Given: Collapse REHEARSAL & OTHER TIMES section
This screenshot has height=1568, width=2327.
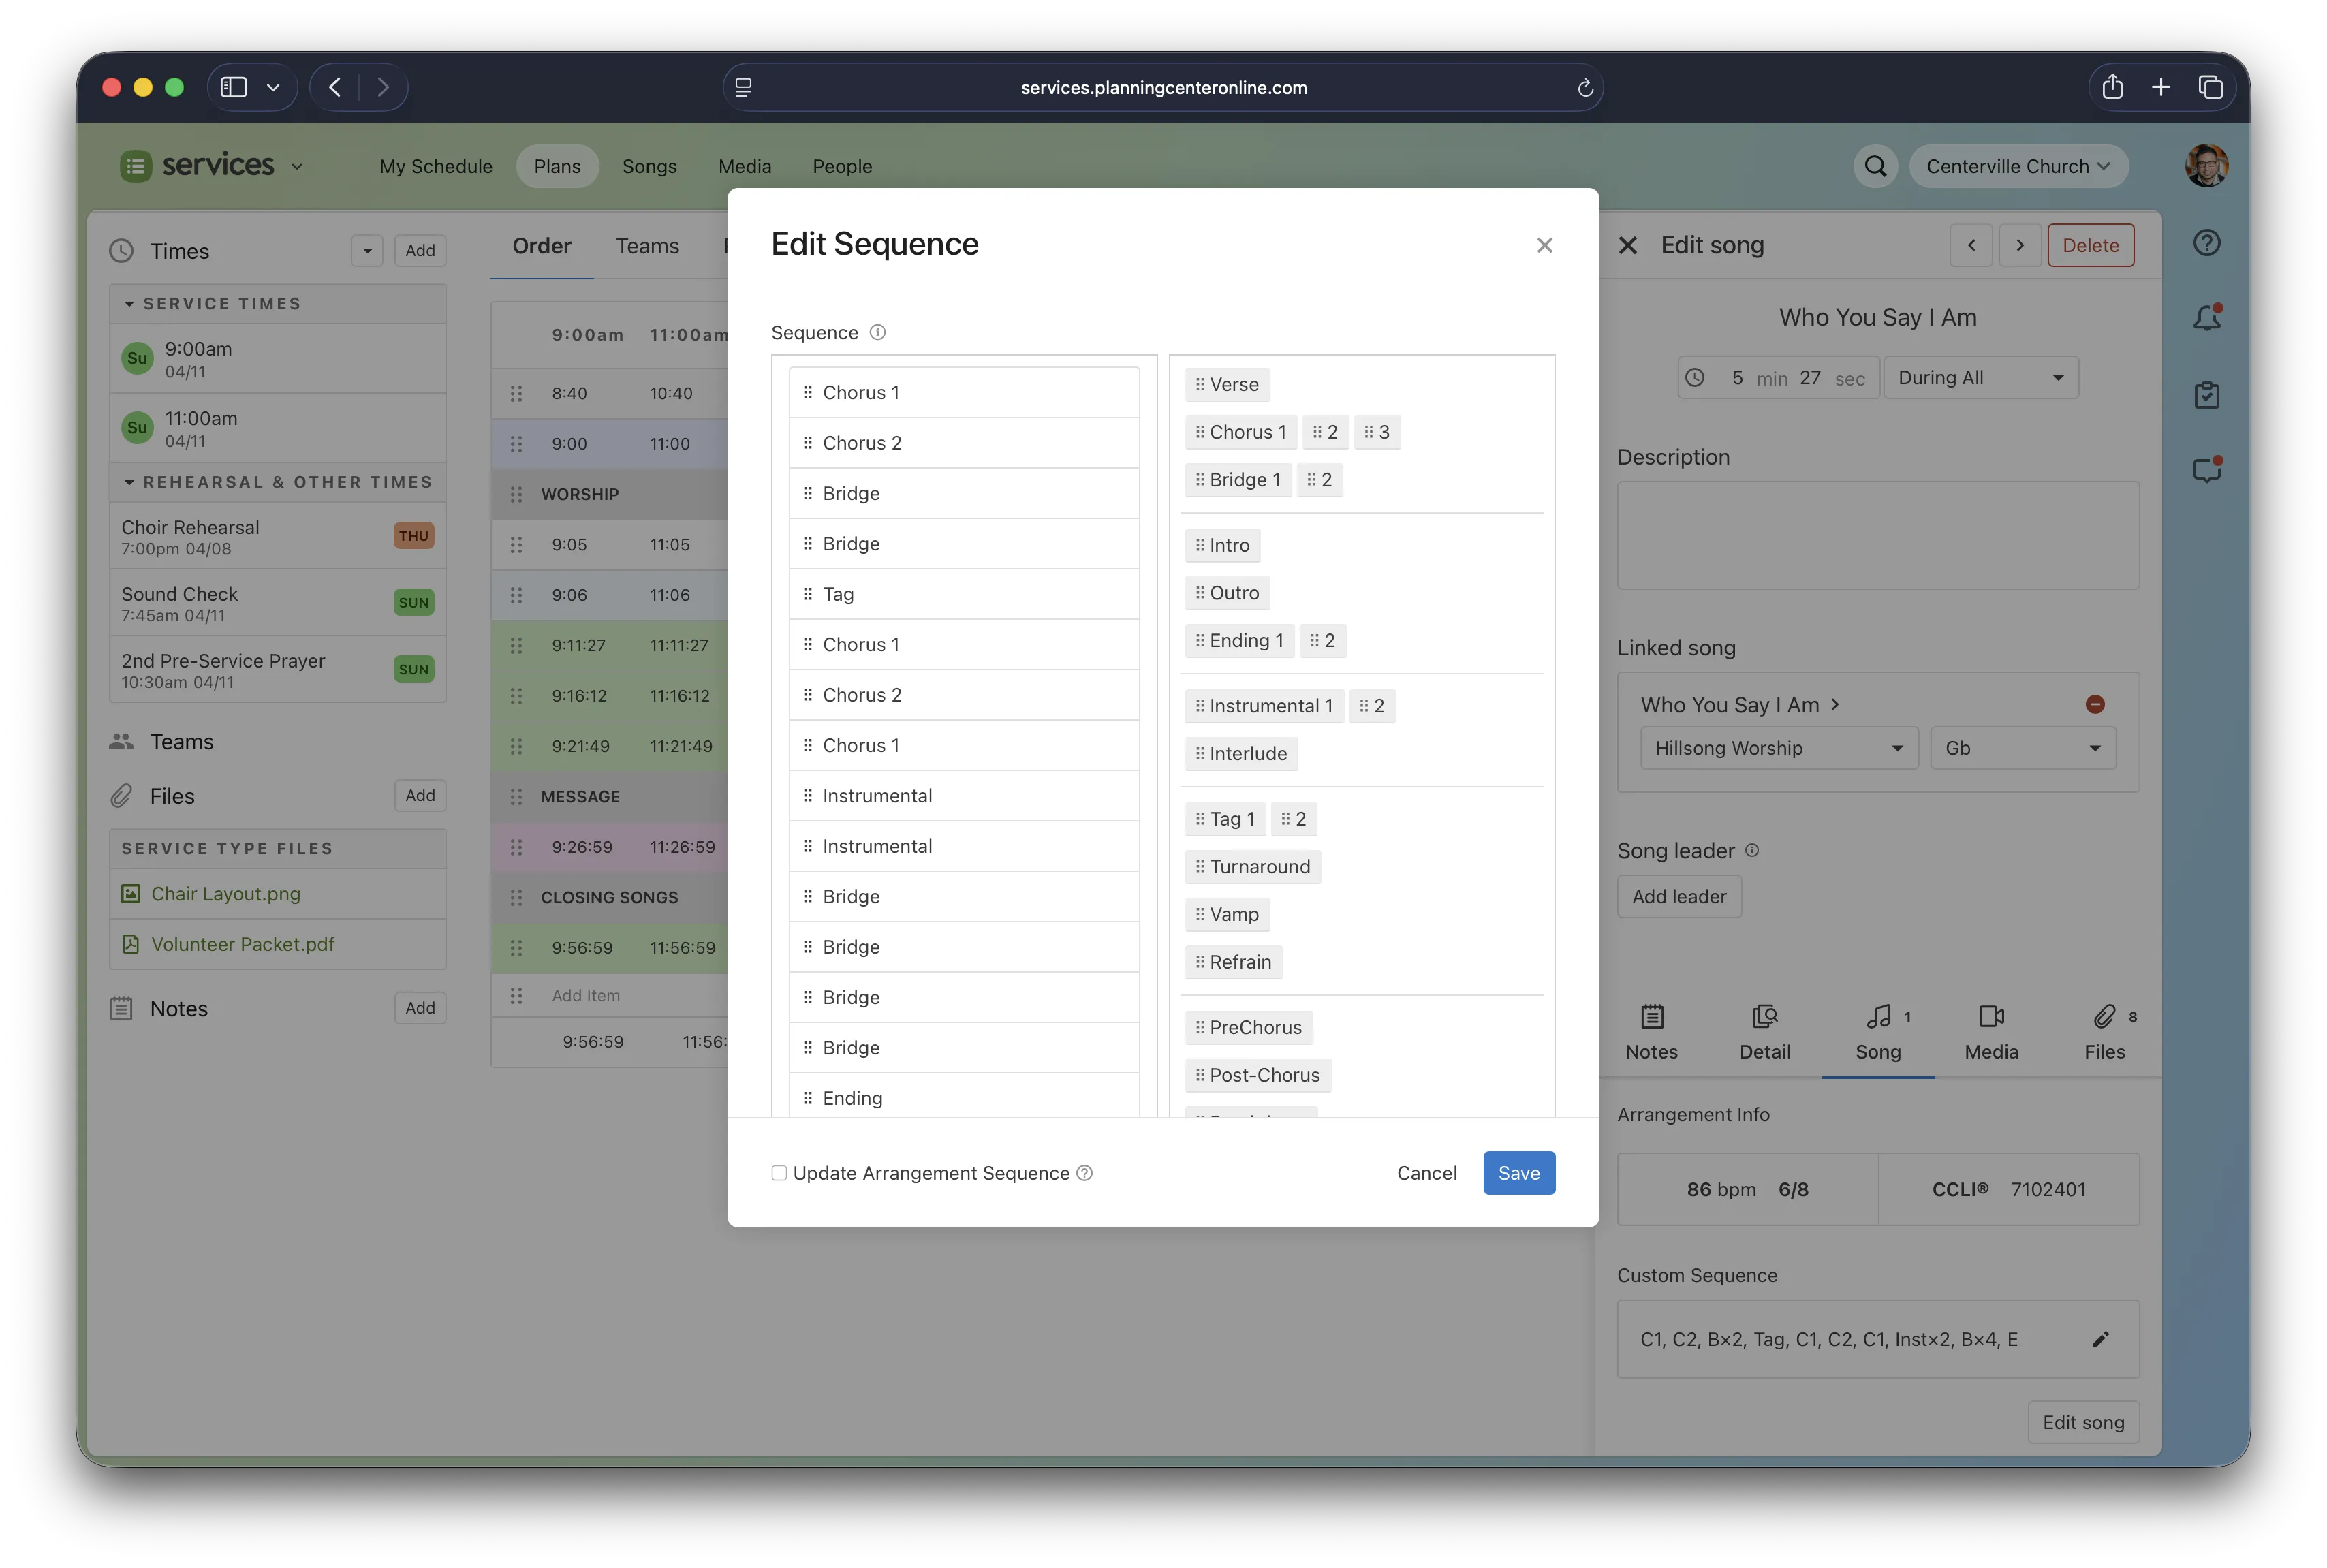Looking at the screenshot, I should point(129,482).
